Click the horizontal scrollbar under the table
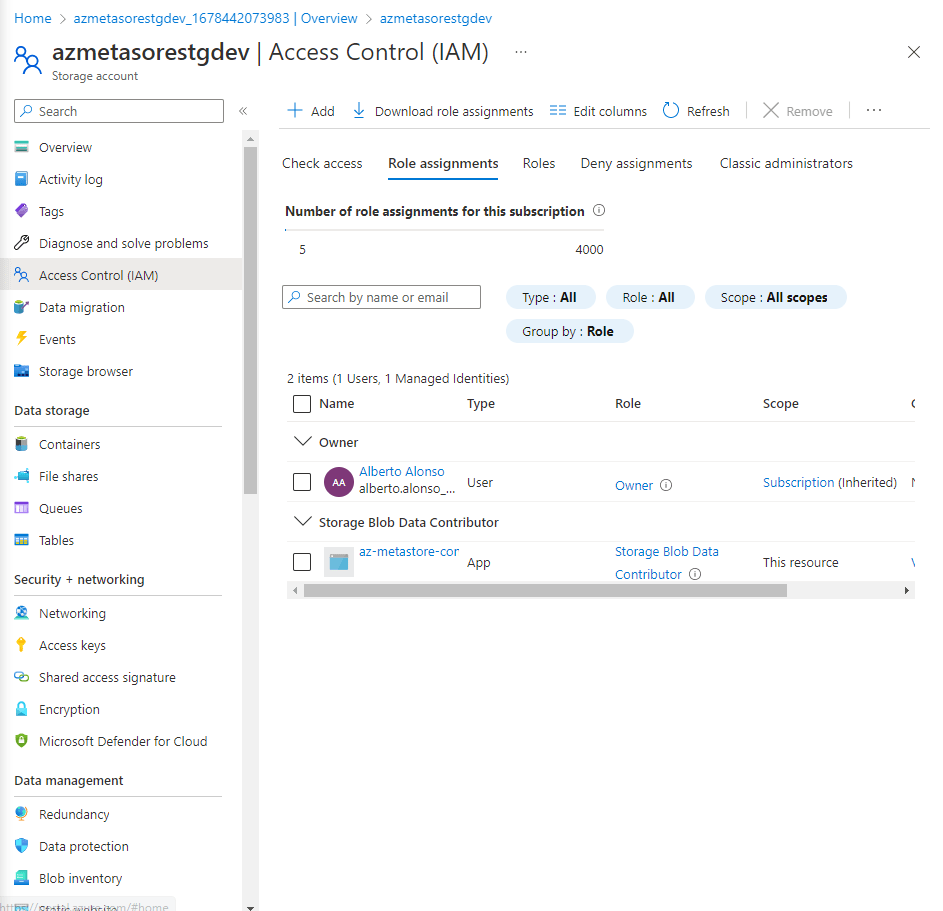Image resolution: width=943 pixels, height=911 pixels. coord(545,591)
